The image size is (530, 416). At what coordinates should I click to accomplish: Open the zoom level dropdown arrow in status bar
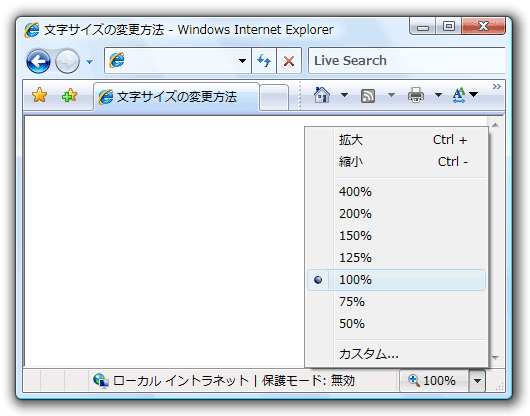coord(477,381)
